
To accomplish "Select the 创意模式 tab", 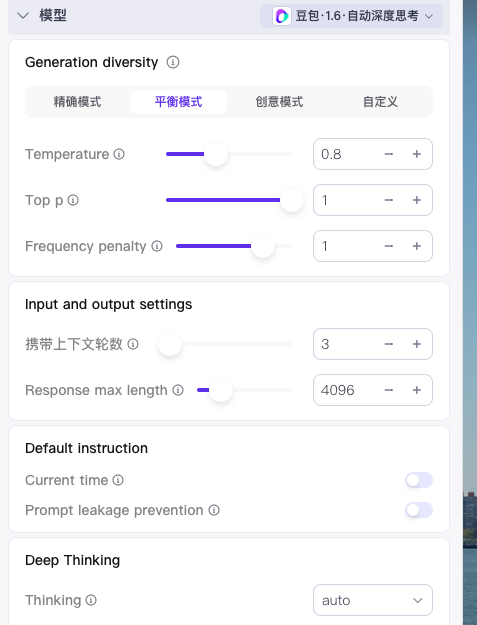I will [279, 102].
